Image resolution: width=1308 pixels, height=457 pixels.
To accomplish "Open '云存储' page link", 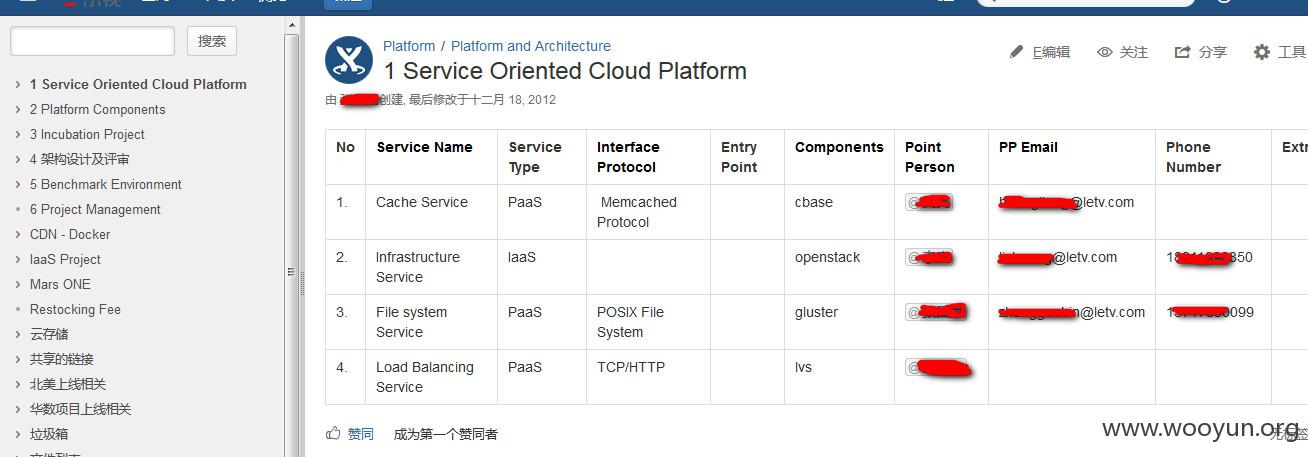I will [49, 335].
